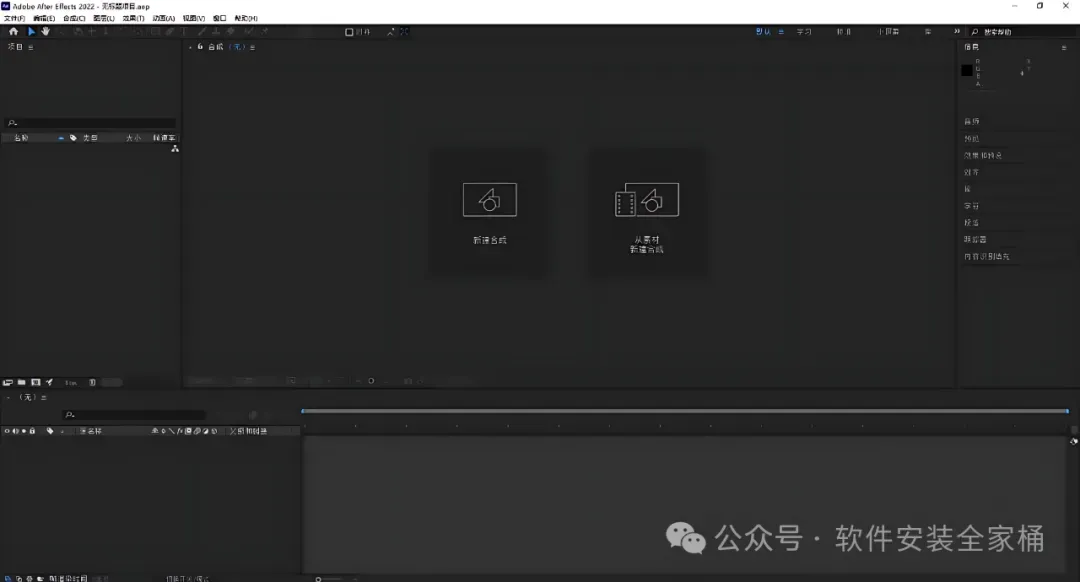Viewport: 1080px width, 582px height.
Task: Select the Type (T) tool
Action: 183,32
